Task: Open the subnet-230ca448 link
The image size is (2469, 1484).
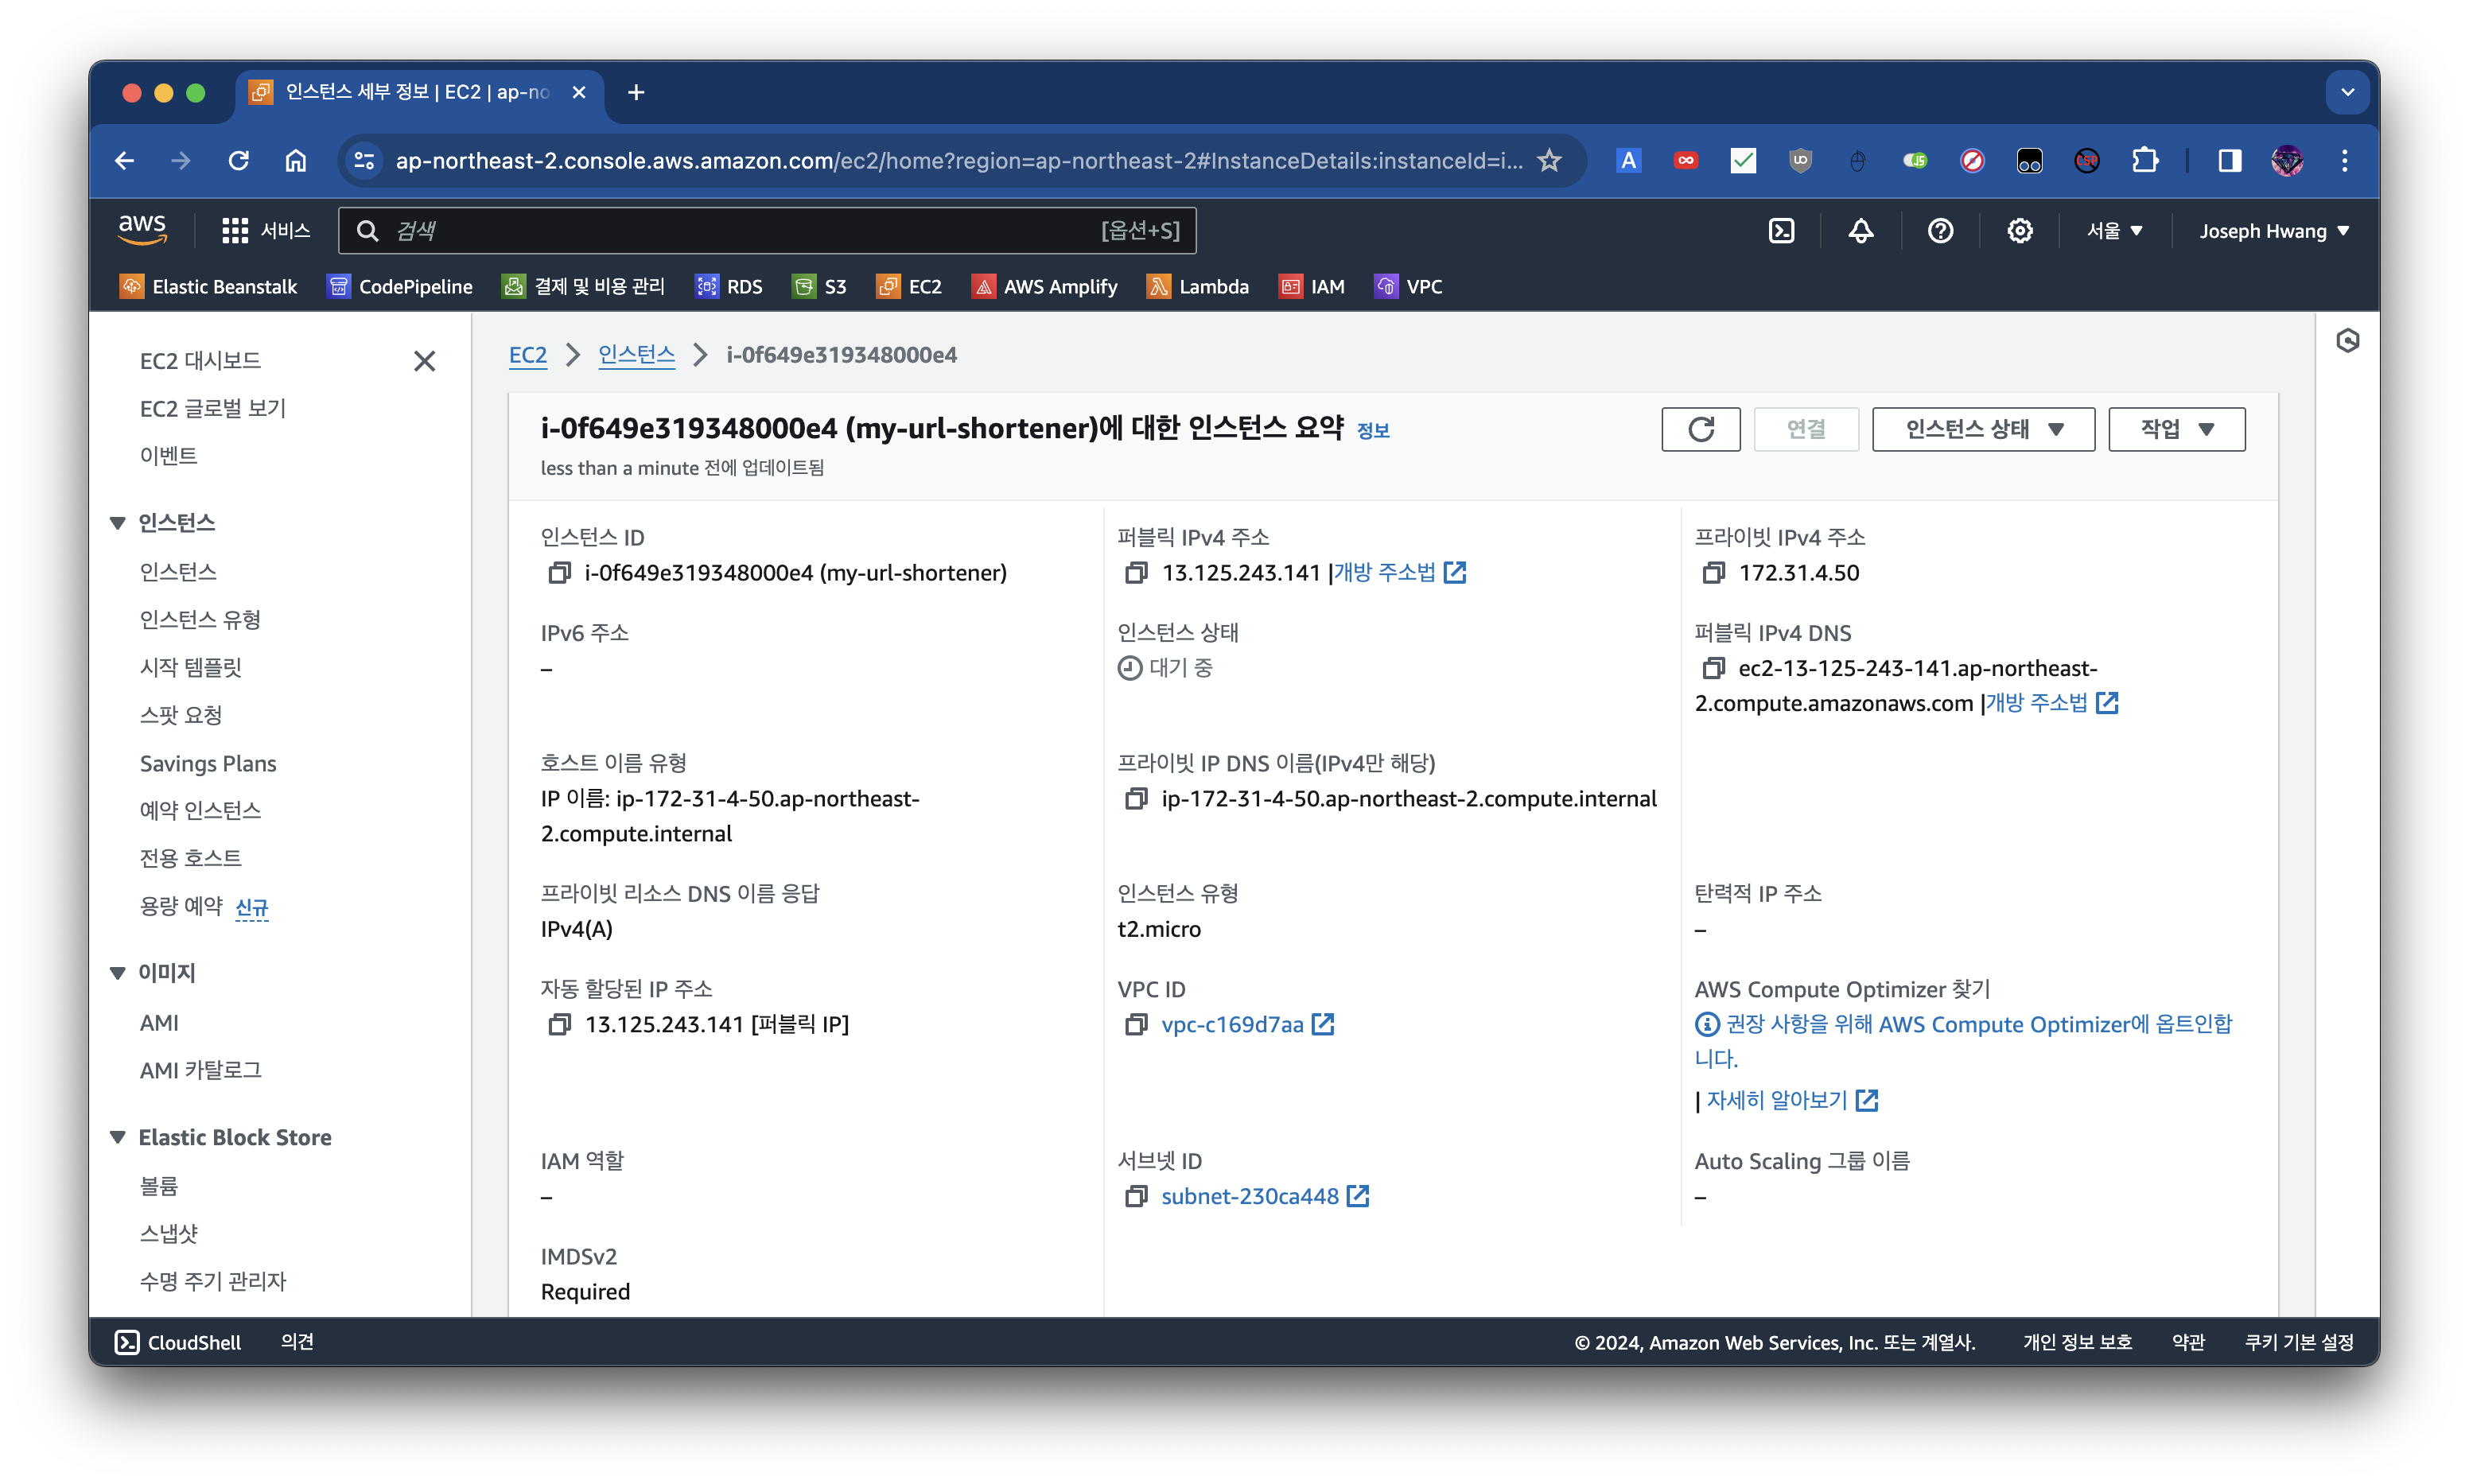Action: (1264, 1196)
